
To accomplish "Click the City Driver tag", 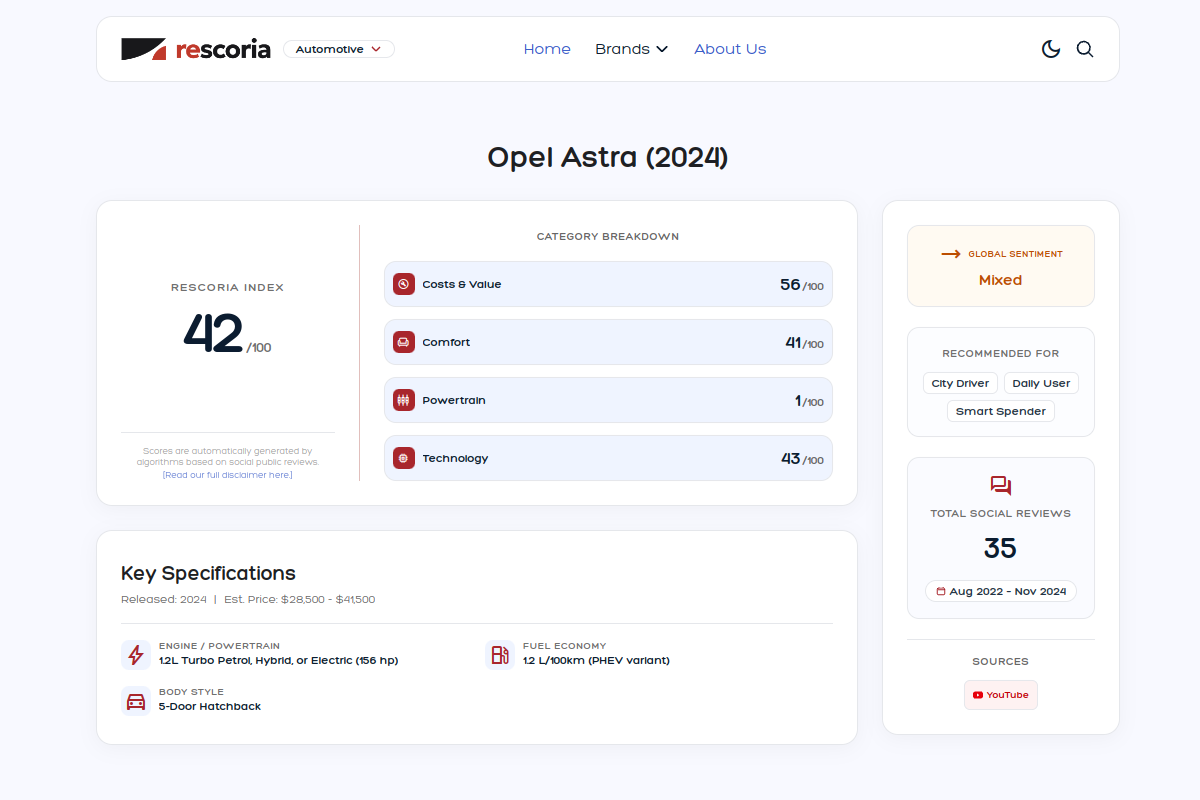I will [960, 383].
